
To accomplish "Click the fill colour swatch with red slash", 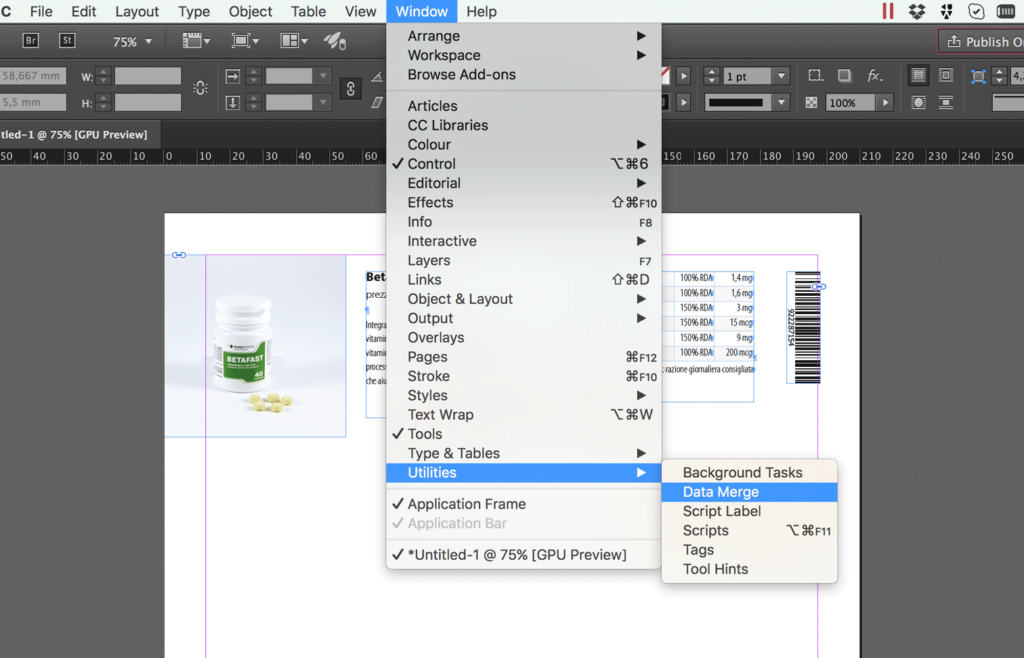I will click(665, 76).
